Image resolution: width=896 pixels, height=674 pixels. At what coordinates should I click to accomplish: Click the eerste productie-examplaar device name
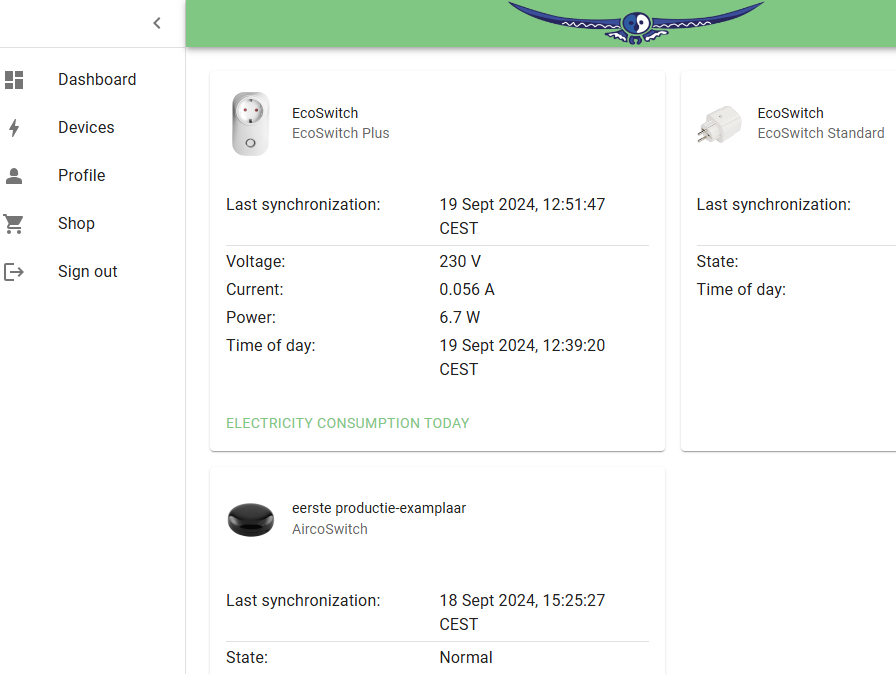379,508
